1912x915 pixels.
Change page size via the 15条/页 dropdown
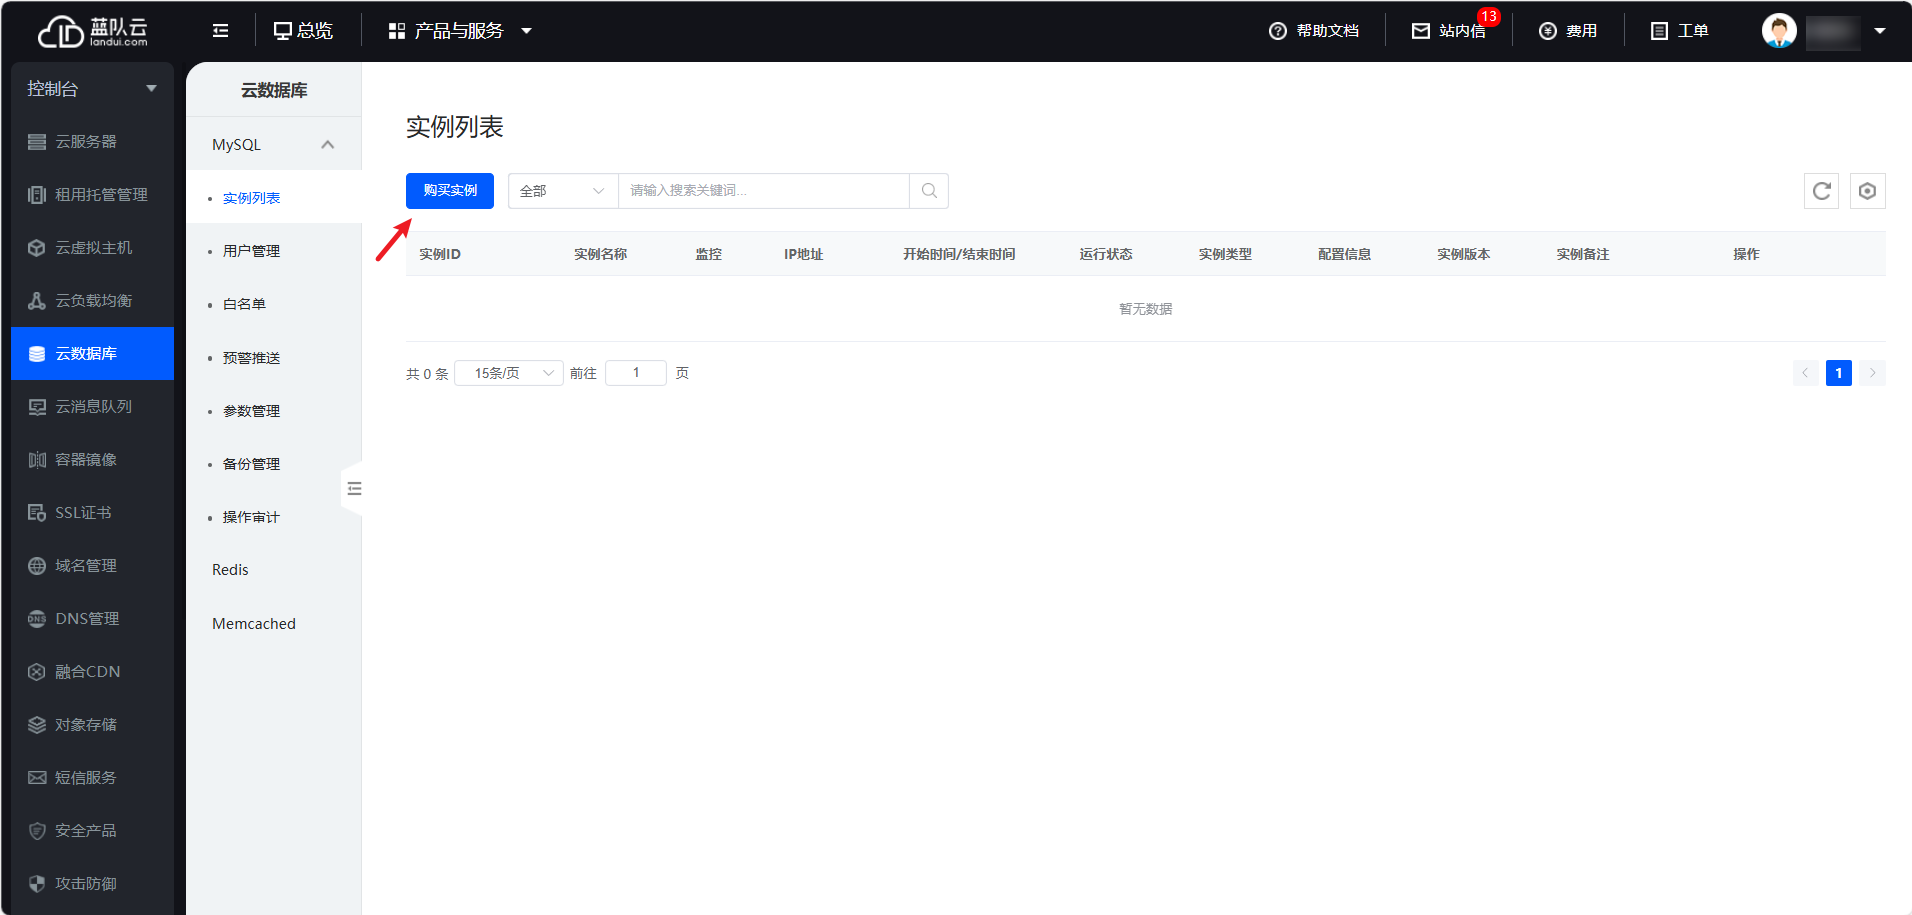click(508, 372)
